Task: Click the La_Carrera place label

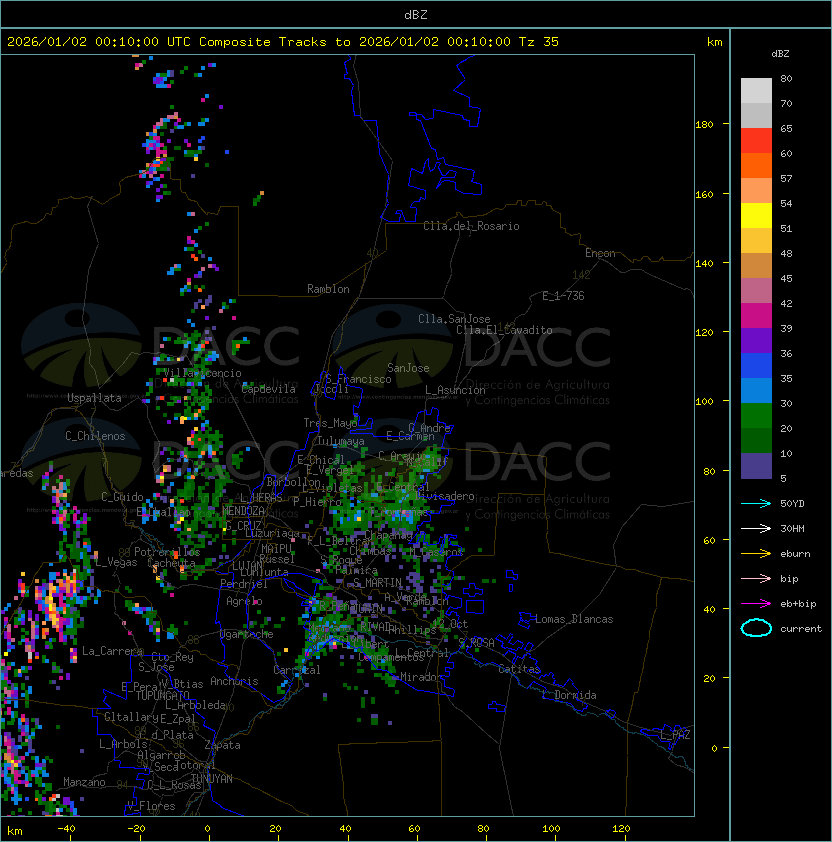Action: point(112,651)
